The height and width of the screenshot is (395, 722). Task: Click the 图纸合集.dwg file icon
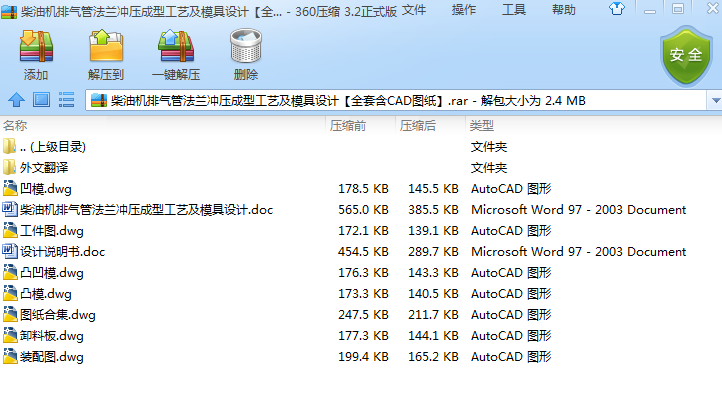[10, 314]
